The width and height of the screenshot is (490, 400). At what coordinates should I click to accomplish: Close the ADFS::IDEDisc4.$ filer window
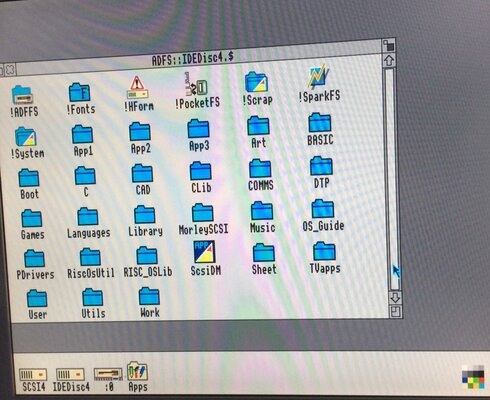pos(10,70)
